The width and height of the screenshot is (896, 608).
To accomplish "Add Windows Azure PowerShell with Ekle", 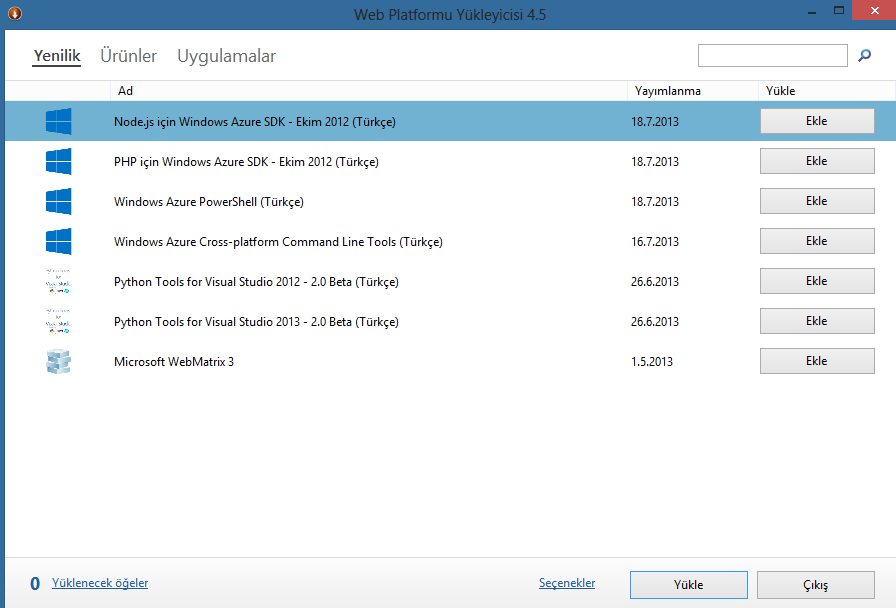I will [x=817, y=201].
